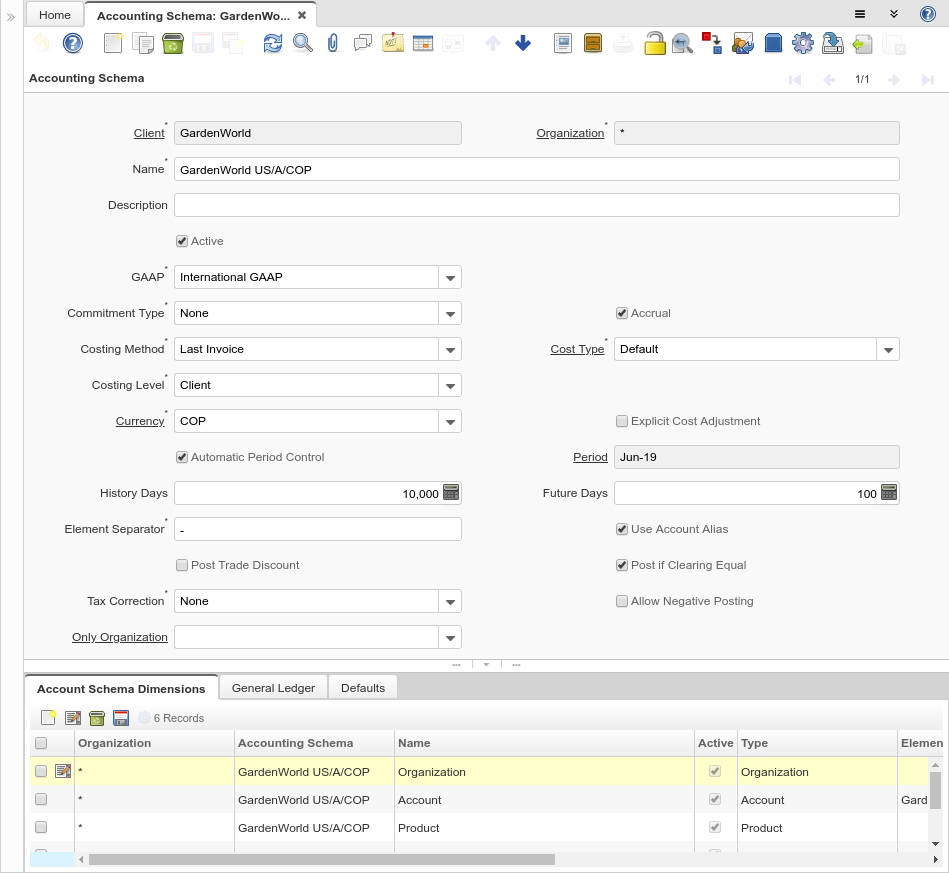949x873 pixels.
Task: Open the Archive cabinet icon
Action: (x=593, y=43)
